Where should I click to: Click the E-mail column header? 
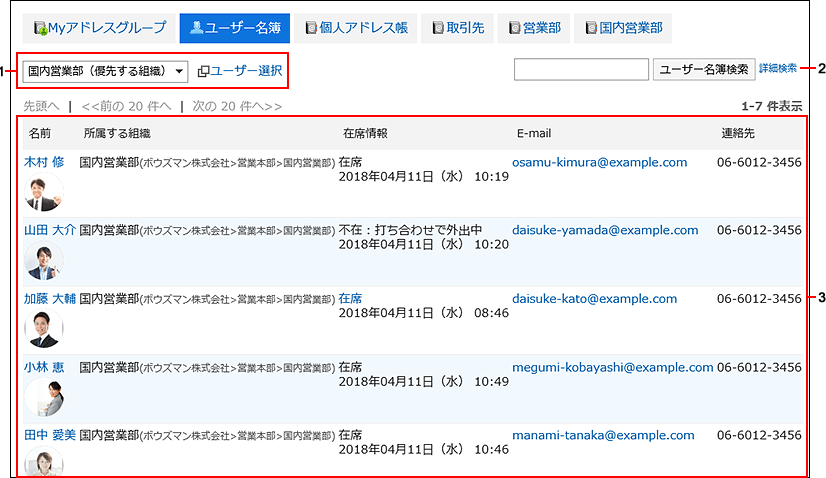point(534,133)
